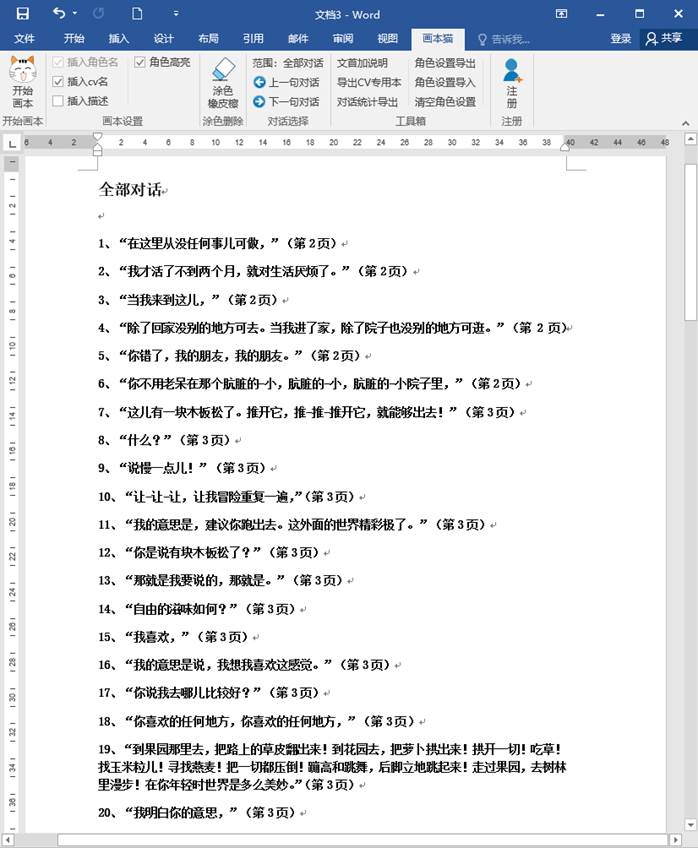Click the 登录 sign-in link
Image resolution: width=698 pixels, height=848 pixels.
pos(621,38)
